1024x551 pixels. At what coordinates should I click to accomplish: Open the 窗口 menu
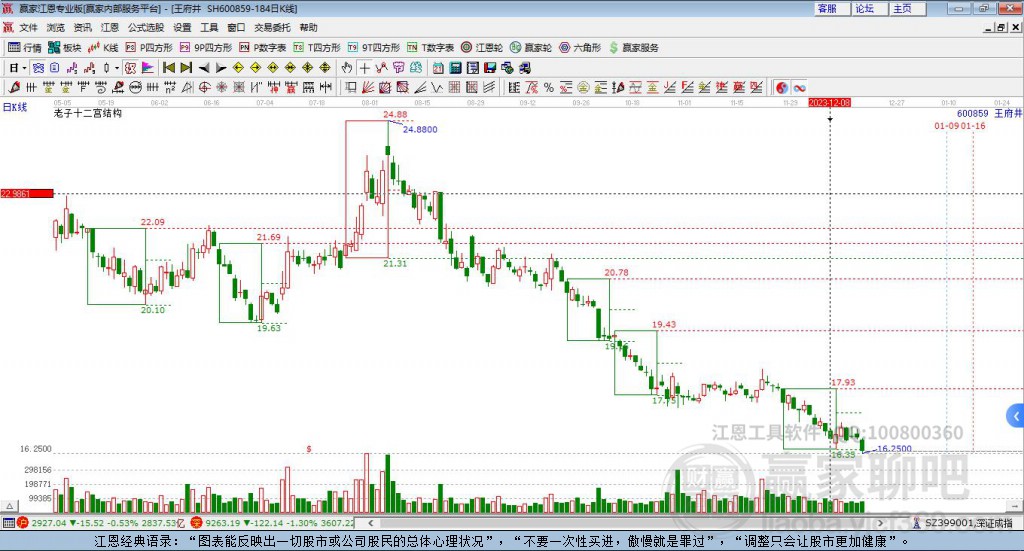(x=236, y=27)
